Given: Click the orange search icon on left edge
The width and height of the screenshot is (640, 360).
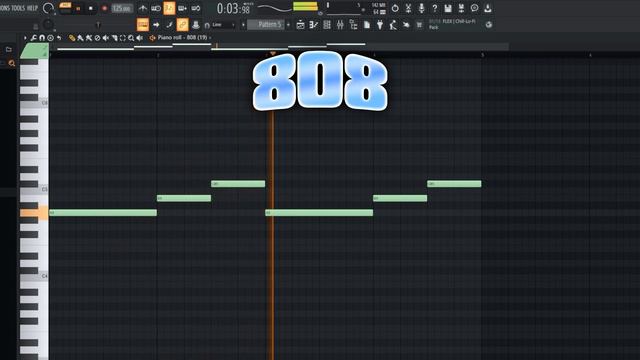Looking at the screenshot, I should (x=12, y=63).
